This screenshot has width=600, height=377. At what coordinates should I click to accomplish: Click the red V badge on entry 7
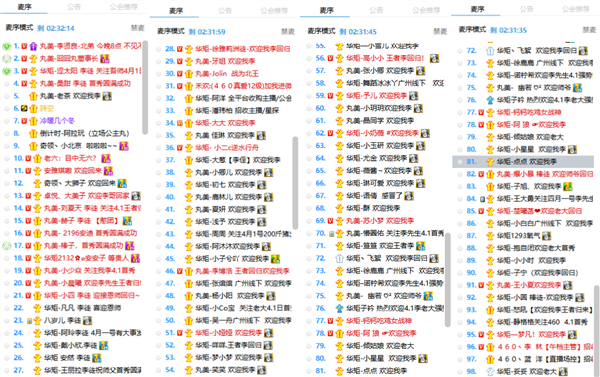(24, 121)
